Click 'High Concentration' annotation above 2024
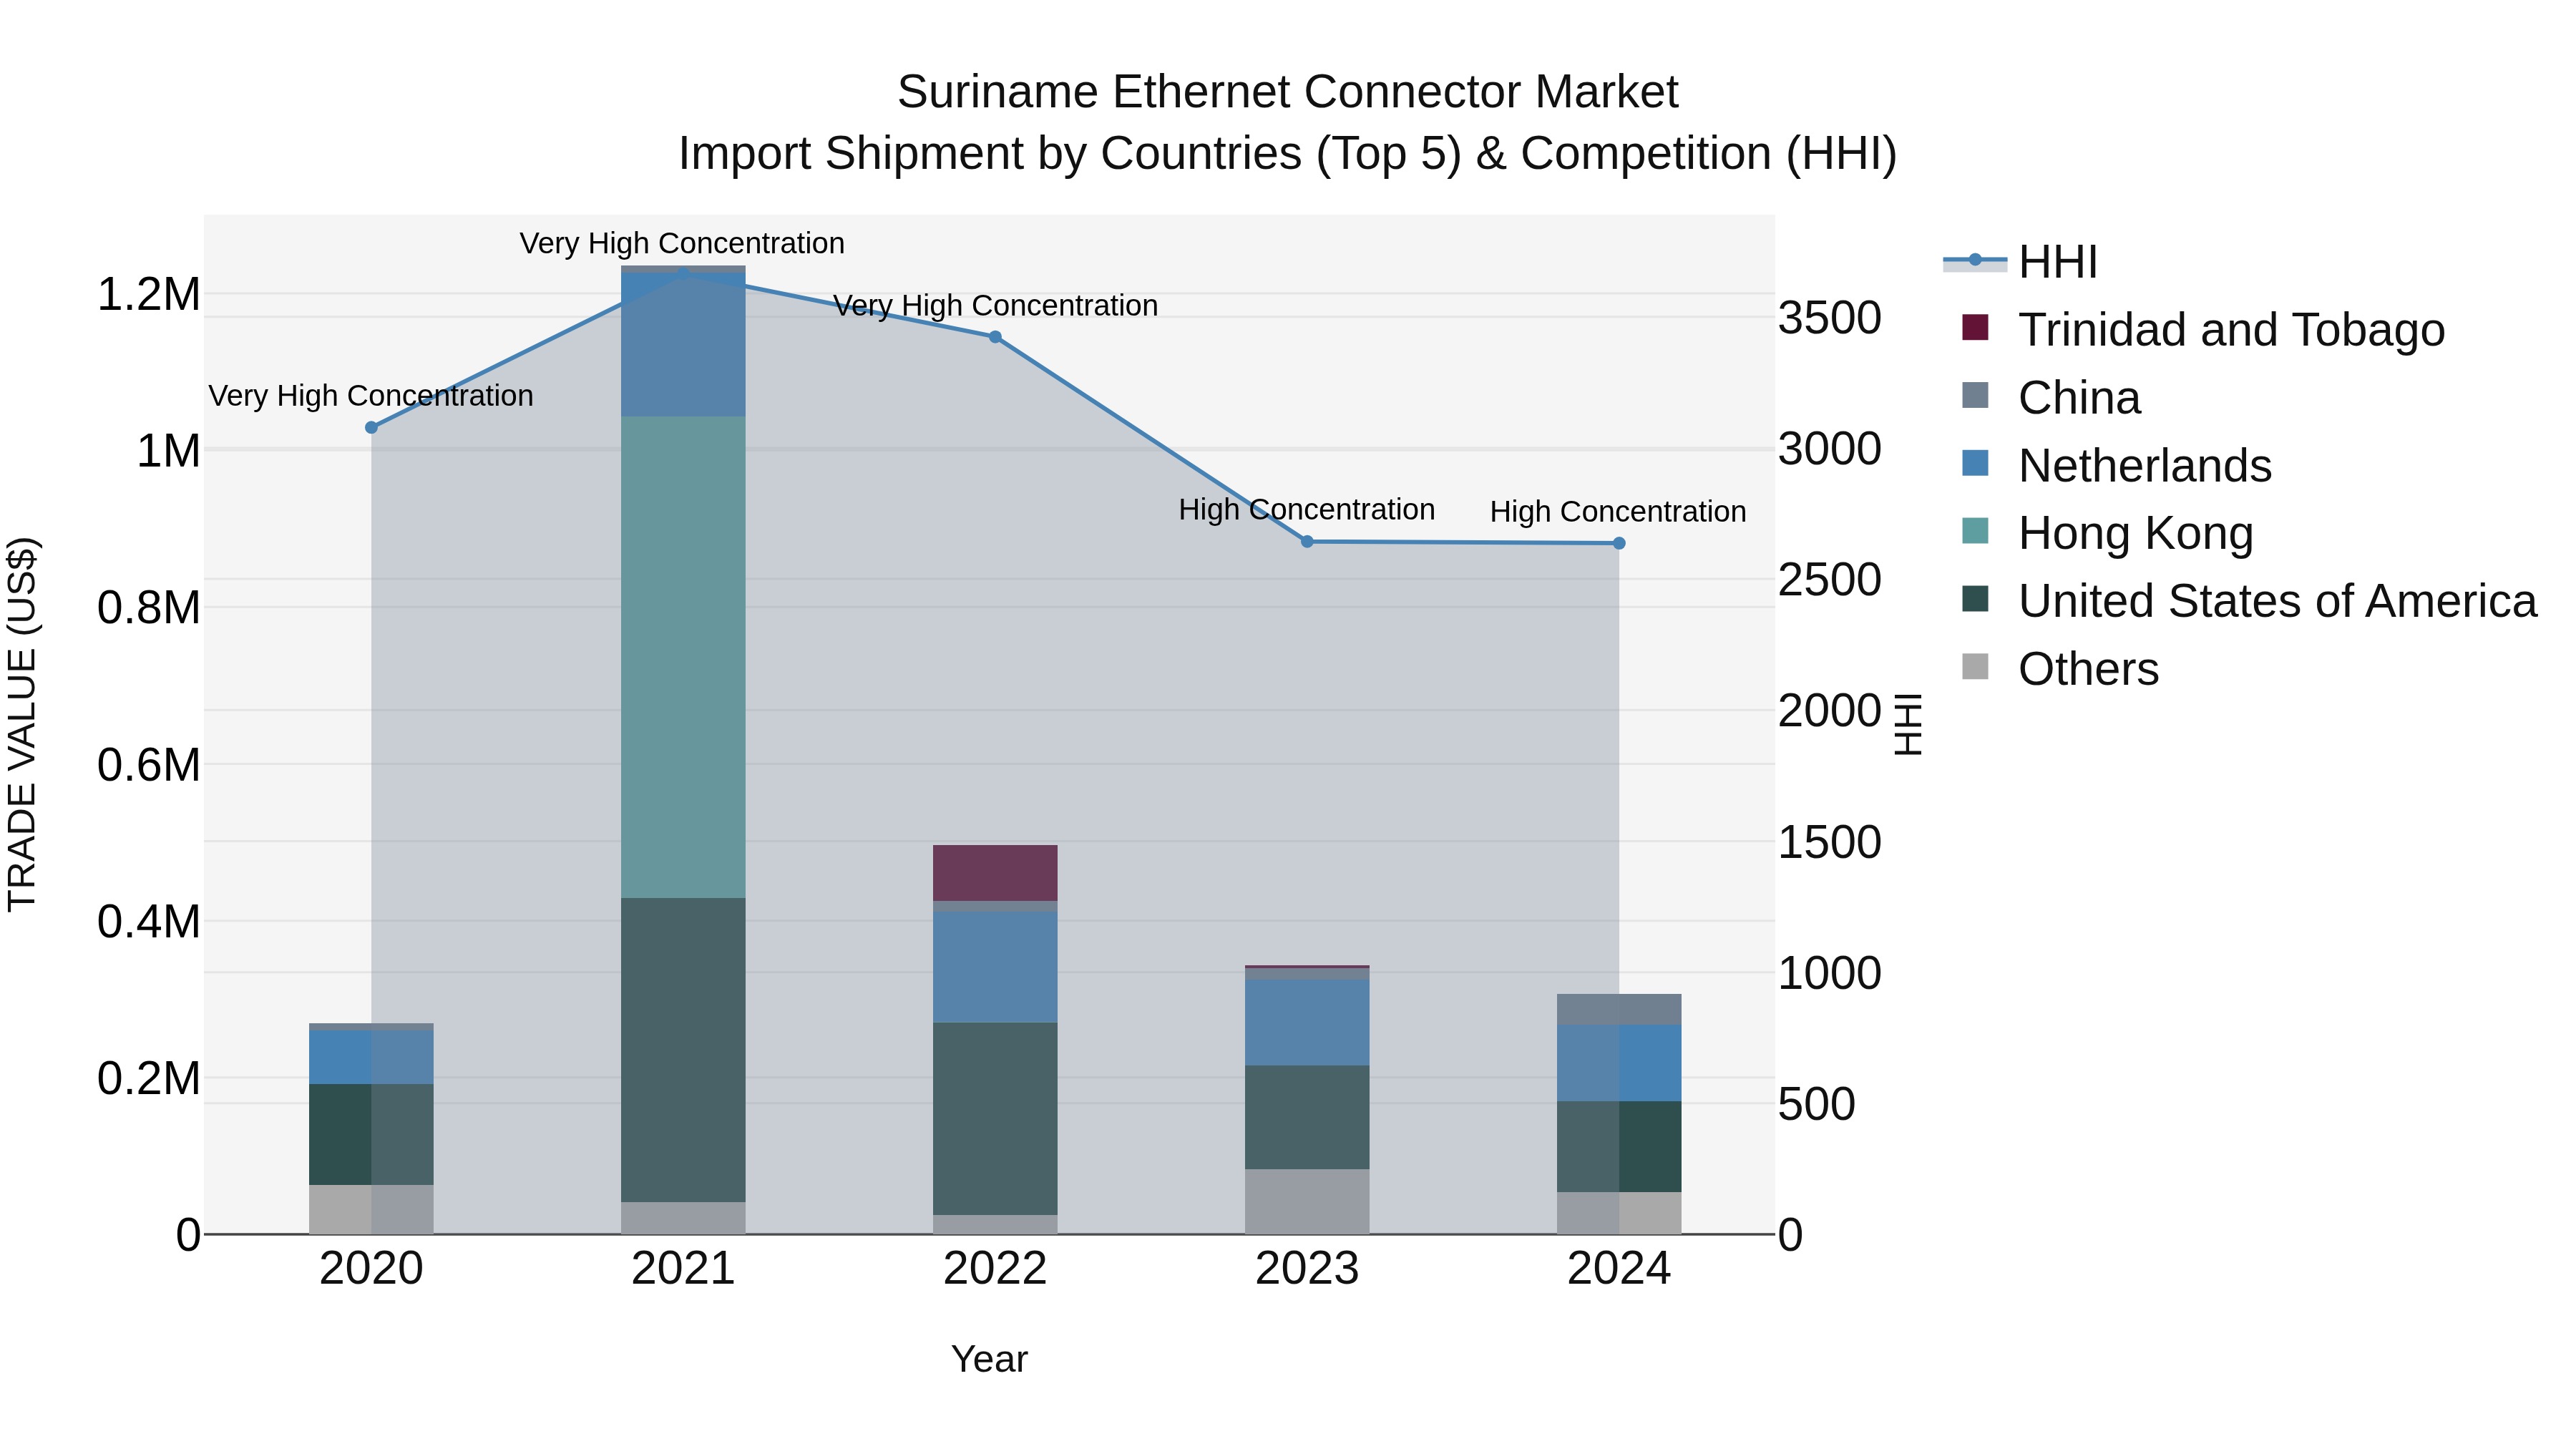 pyautogui.click(x=1618, y=511)
